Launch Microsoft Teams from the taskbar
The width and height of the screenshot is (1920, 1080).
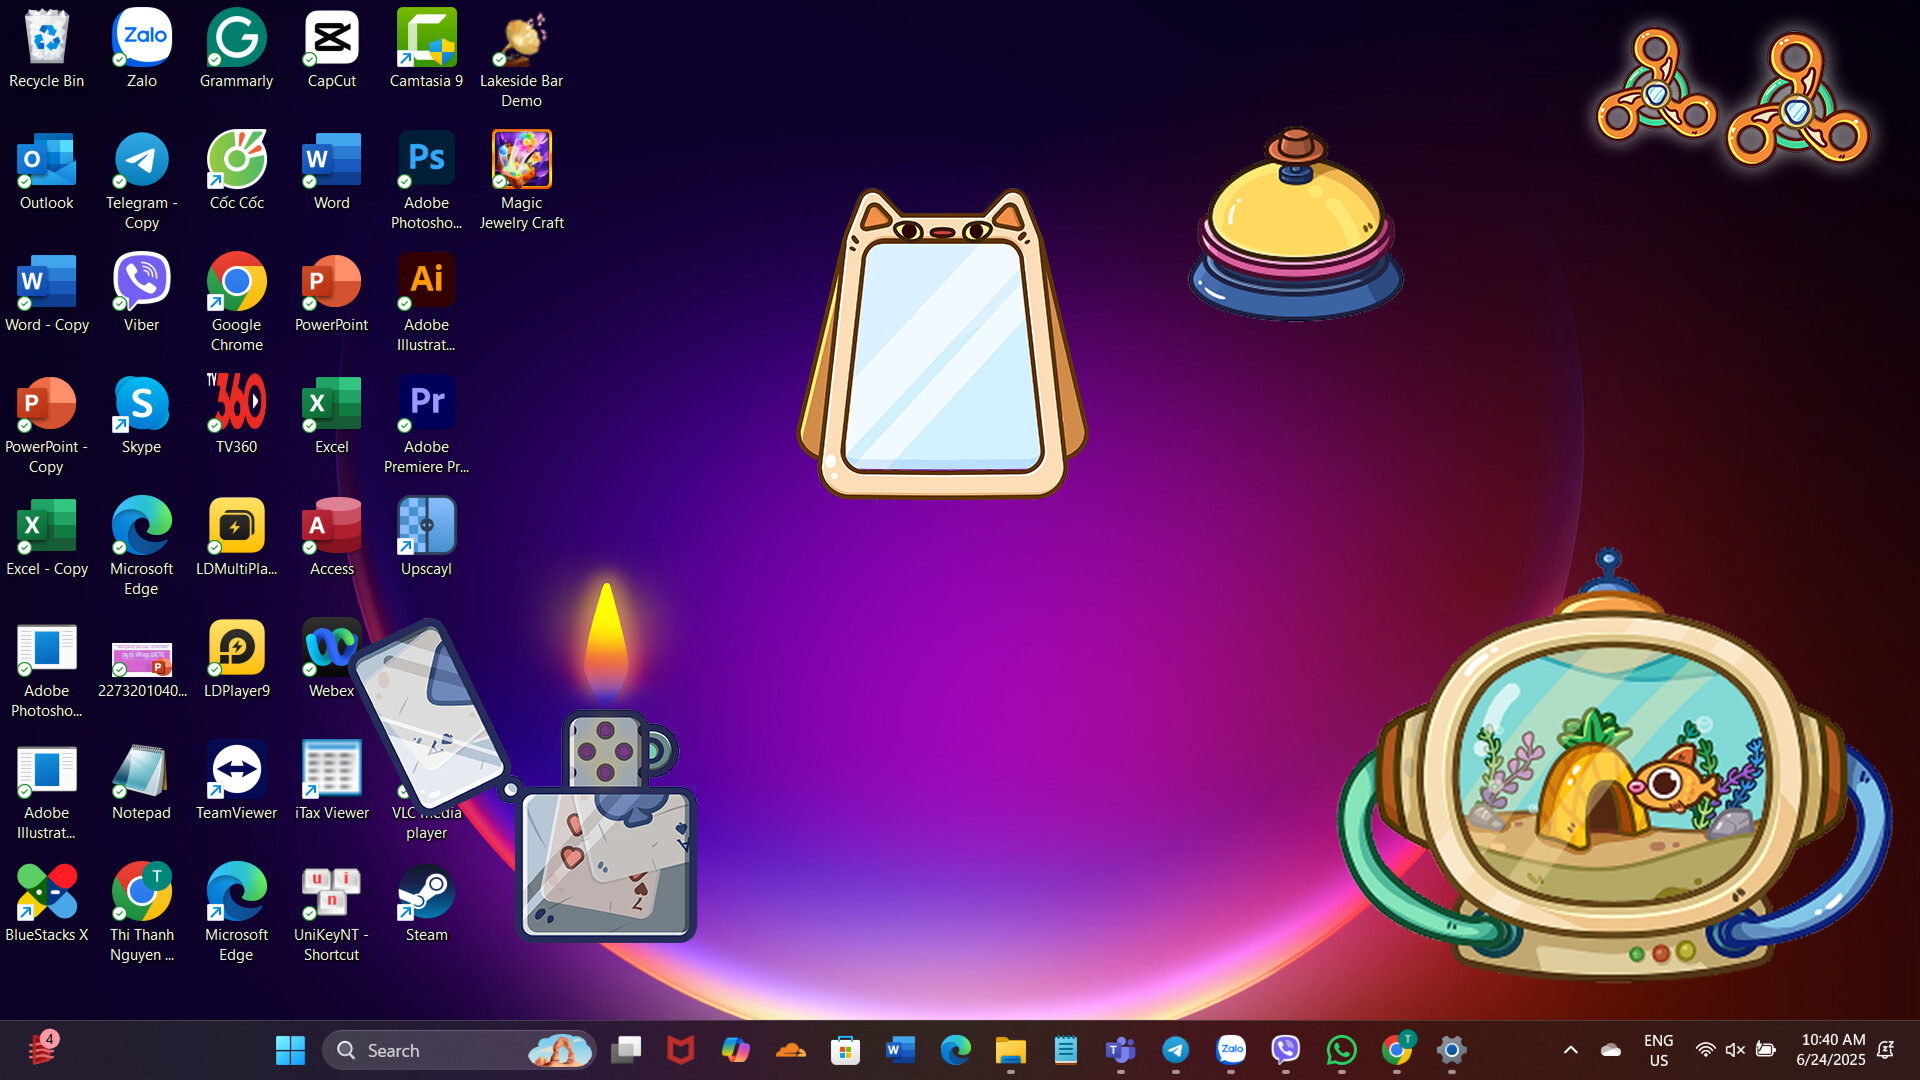[1121, 1050]
